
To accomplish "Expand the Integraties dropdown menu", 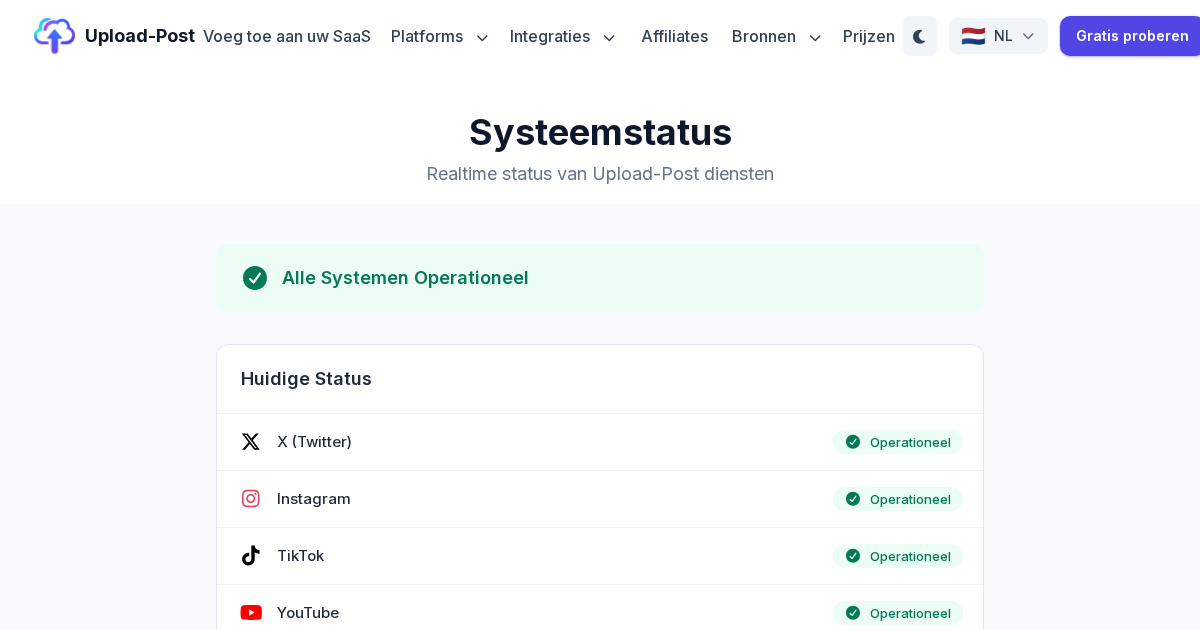I will tap(562, 36).
